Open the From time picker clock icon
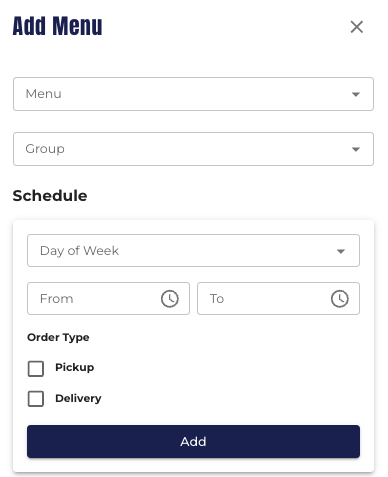Viewport: 388px width, 477px height. click(170, 298)
